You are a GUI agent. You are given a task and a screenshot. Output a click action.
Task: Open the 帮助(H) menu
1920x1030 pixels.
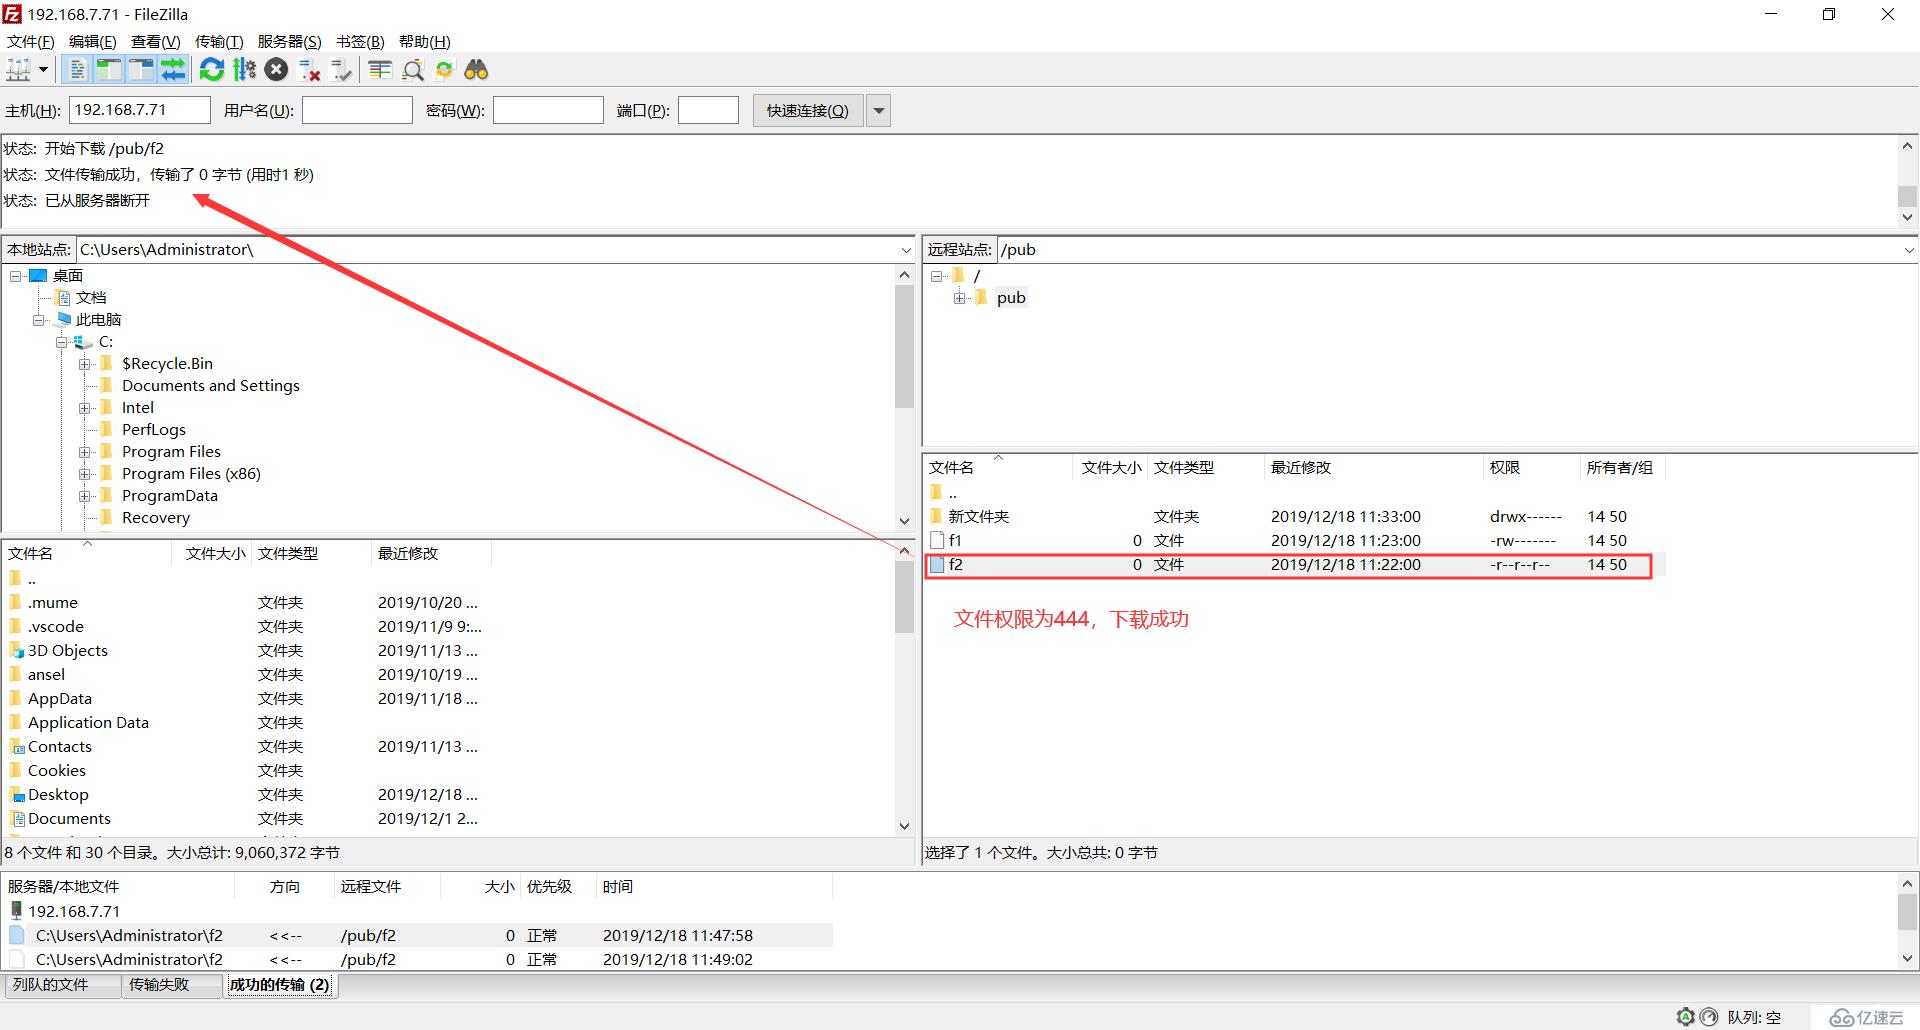(x=424, y=41)
